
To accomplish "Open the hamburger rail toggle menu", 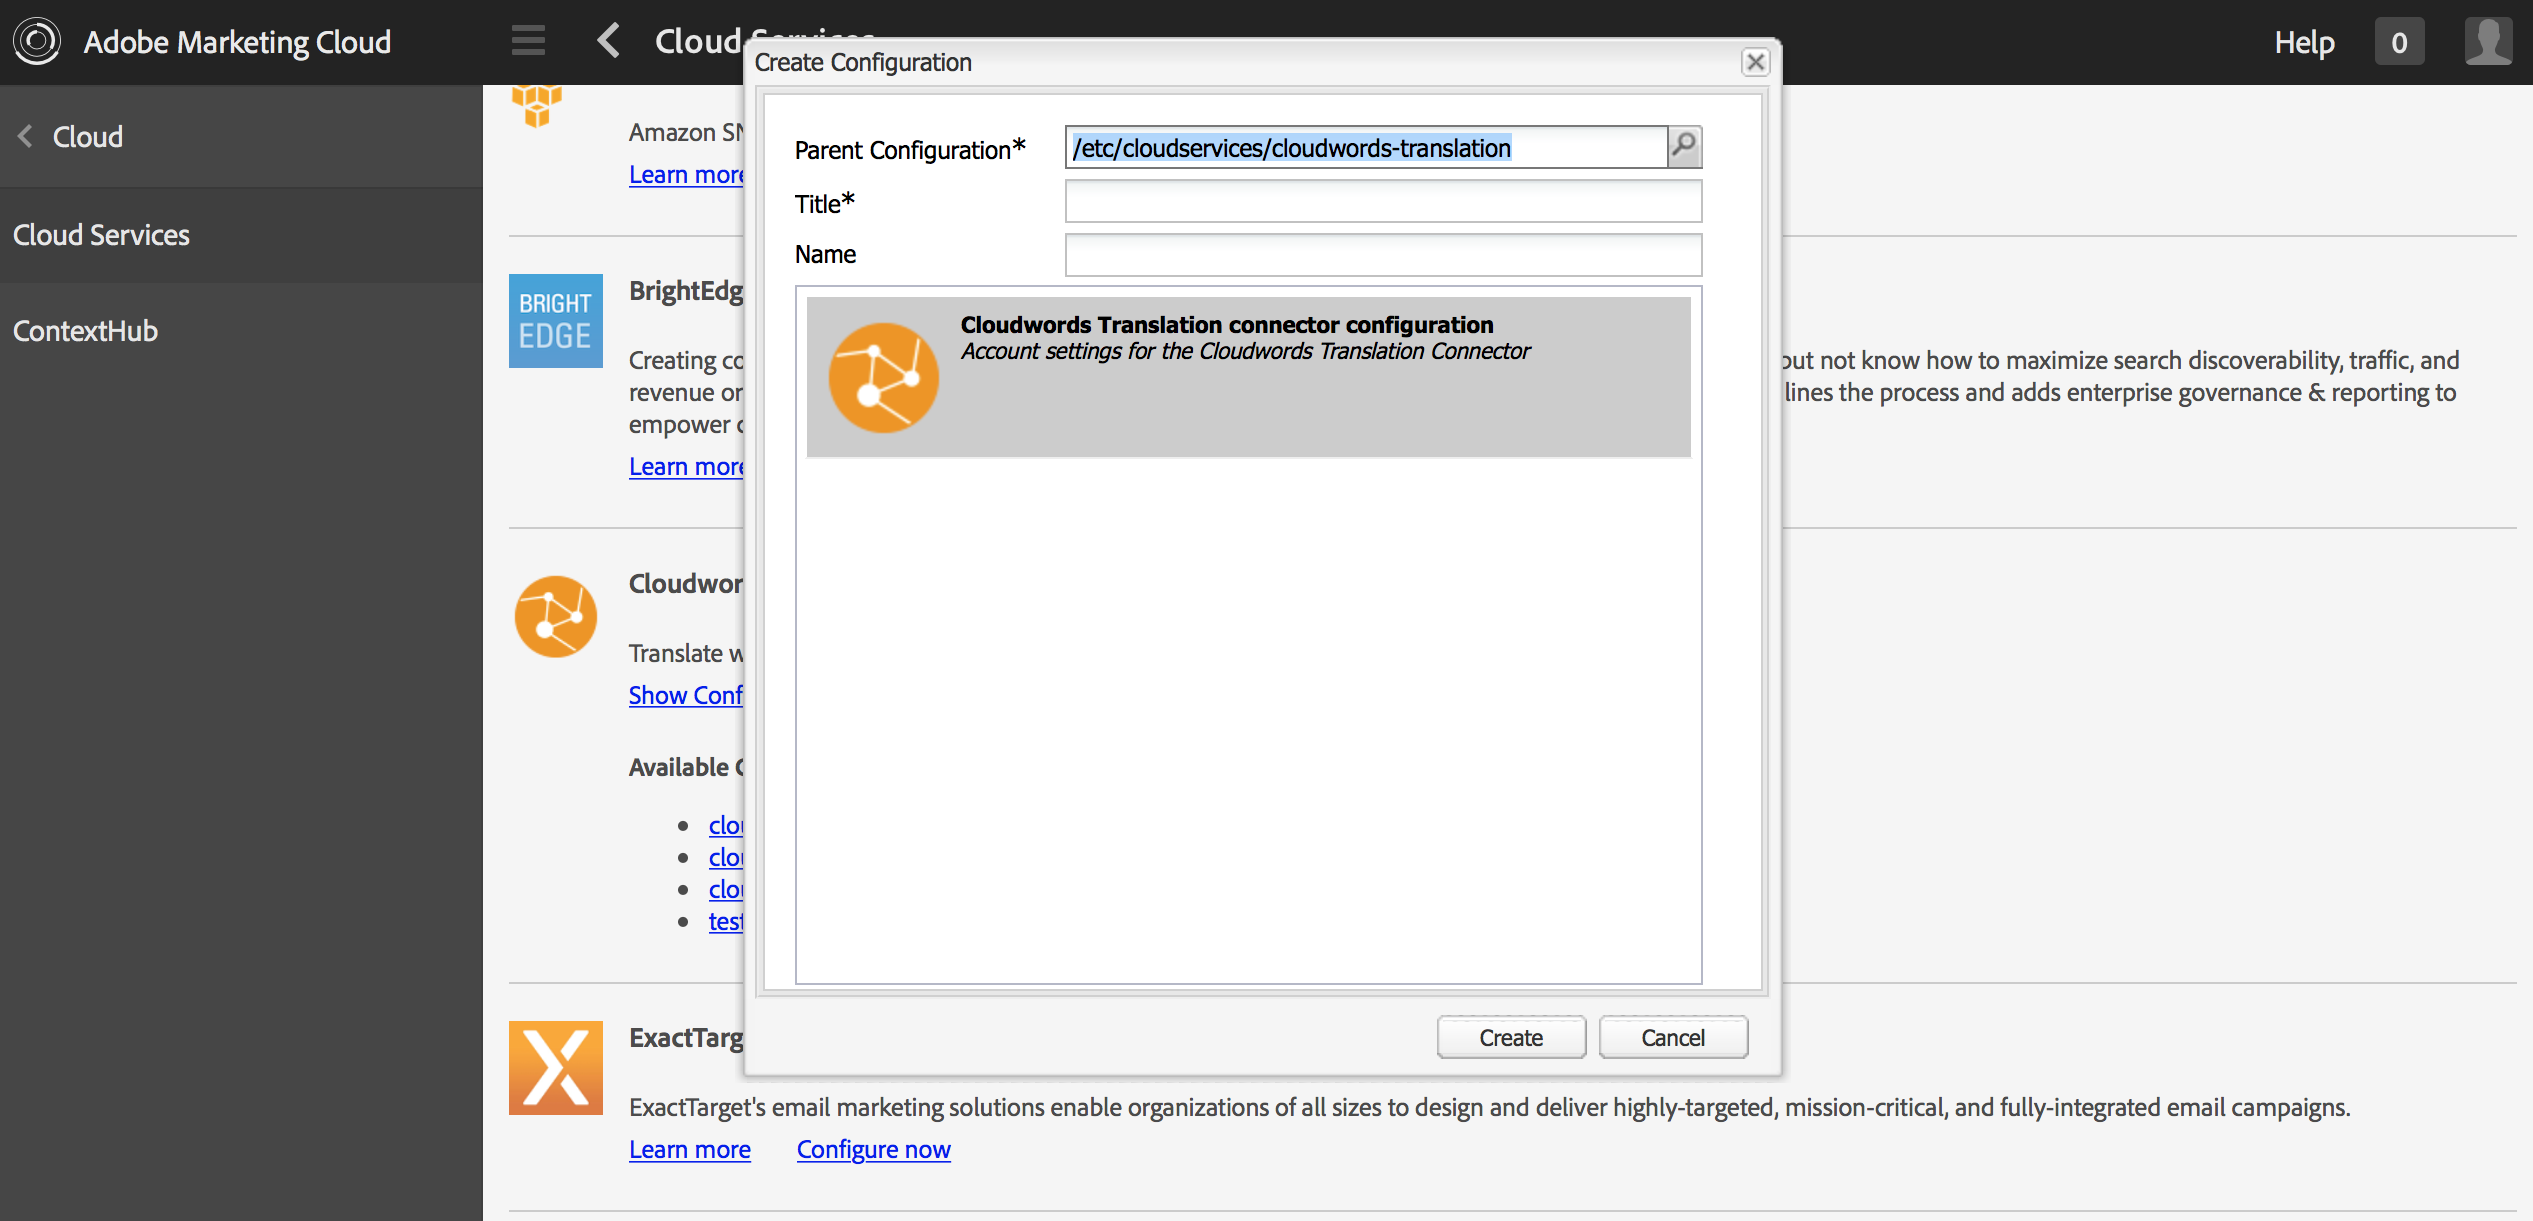I will (x=528, y=41).
